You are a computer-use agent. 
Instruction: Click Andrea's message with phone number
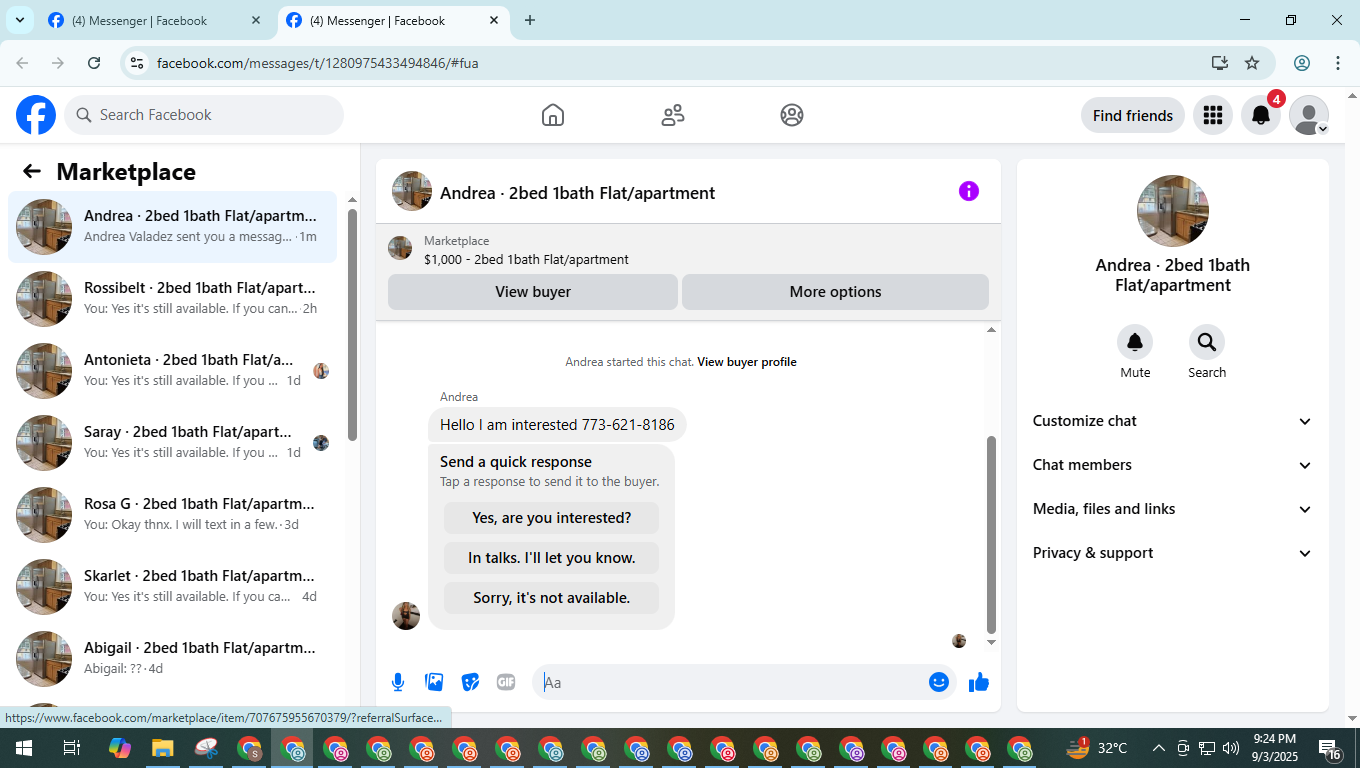point(557,425)
